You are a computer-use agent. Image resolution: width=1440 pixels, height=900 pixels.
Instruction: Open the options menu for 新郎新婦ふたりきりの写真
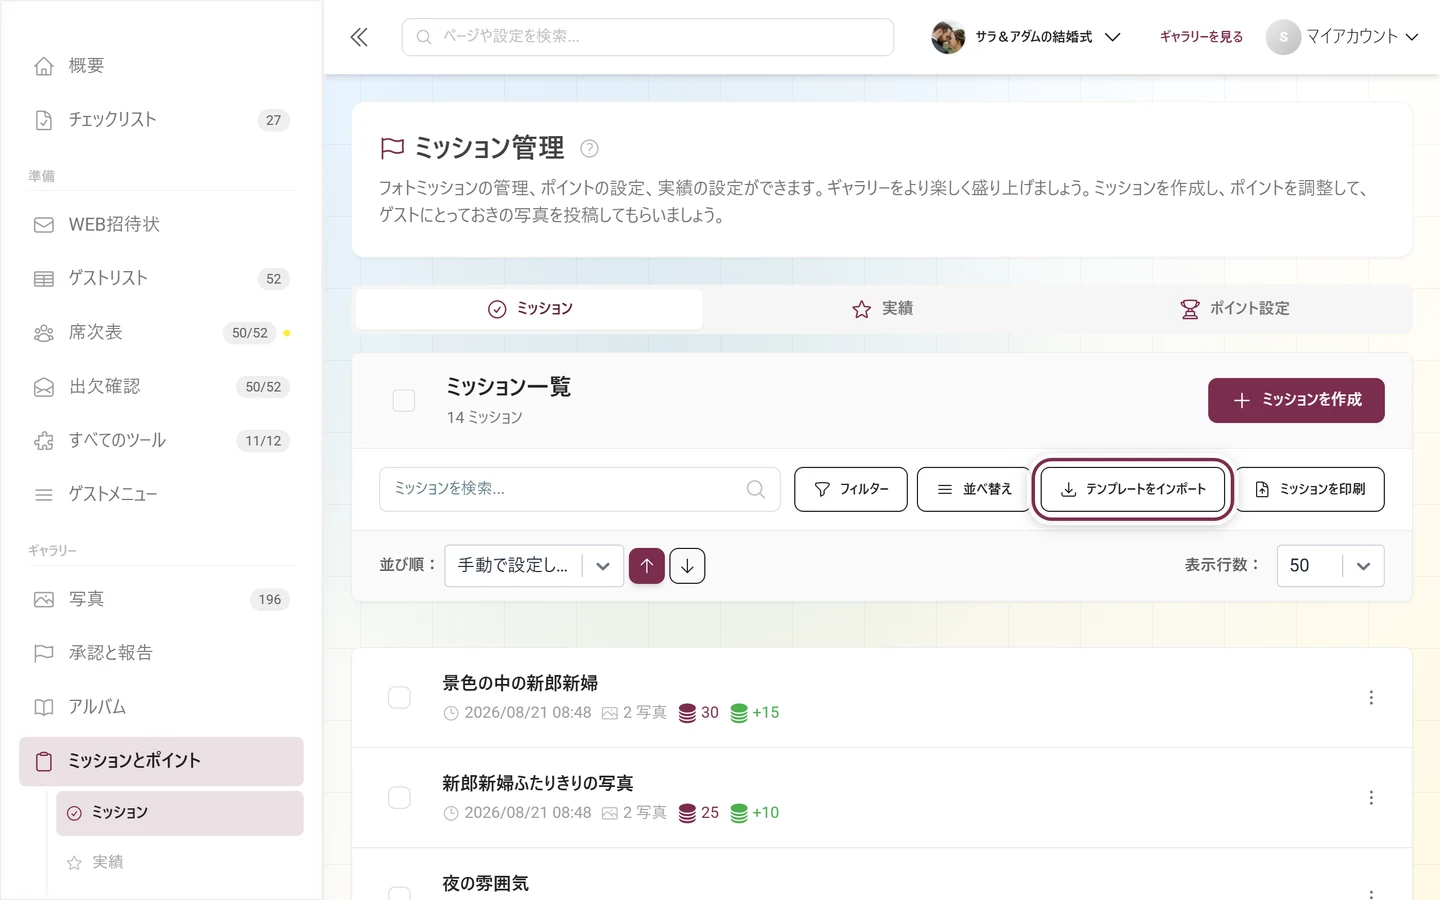[x=1371, y=798]
